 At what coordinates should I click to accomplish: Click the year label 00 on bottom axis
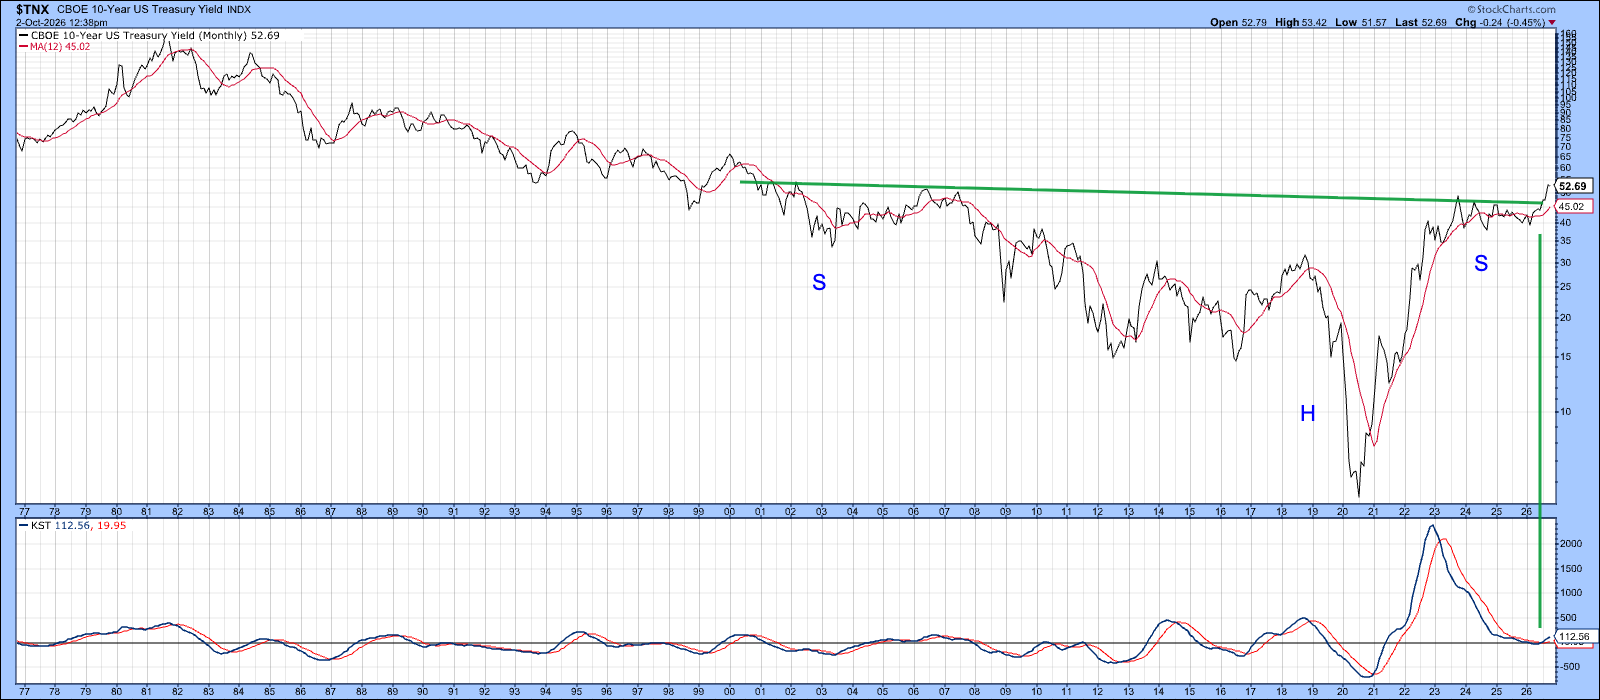pos(729,690)
